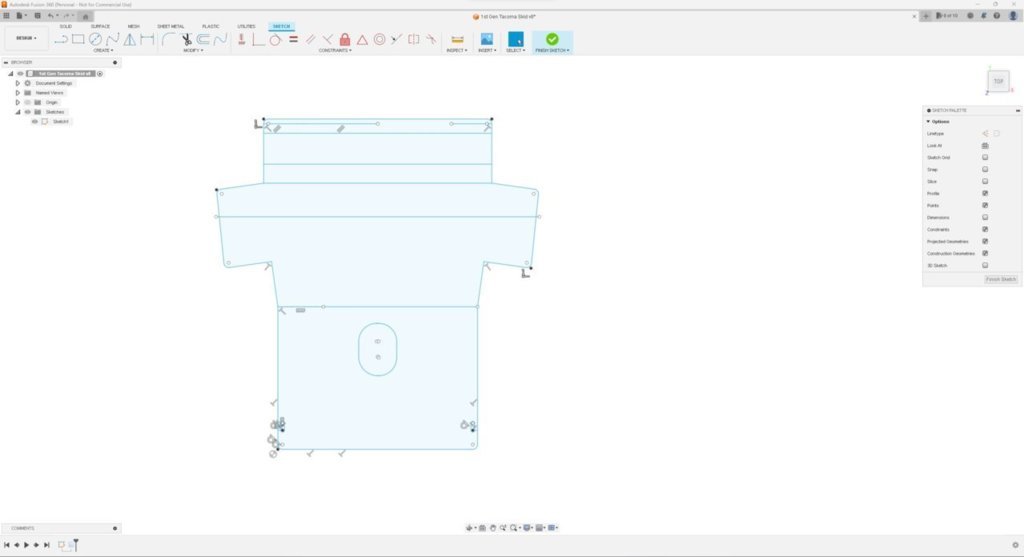Screen dimensions: 1024x557
Task: Select the Fillet tool in Modify
Action: point(168,39)
